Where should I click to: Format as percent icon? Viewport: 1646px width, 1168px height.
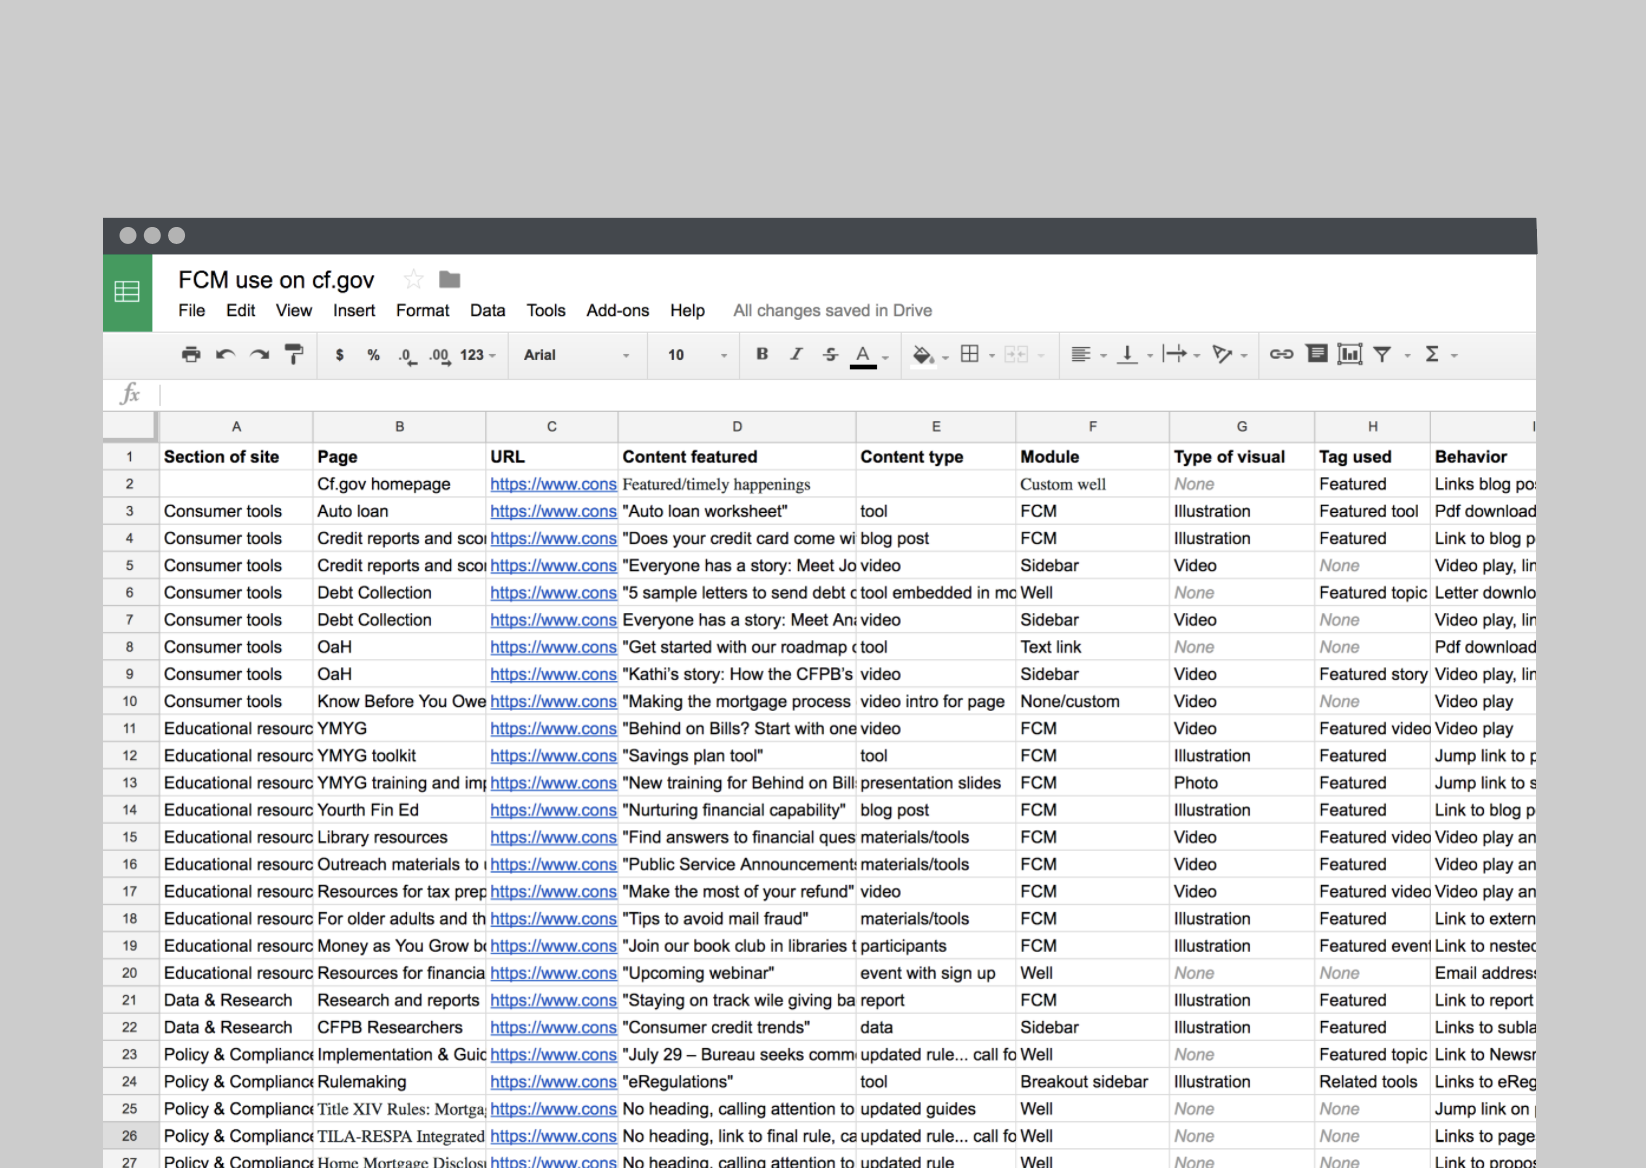click(373, 355)
